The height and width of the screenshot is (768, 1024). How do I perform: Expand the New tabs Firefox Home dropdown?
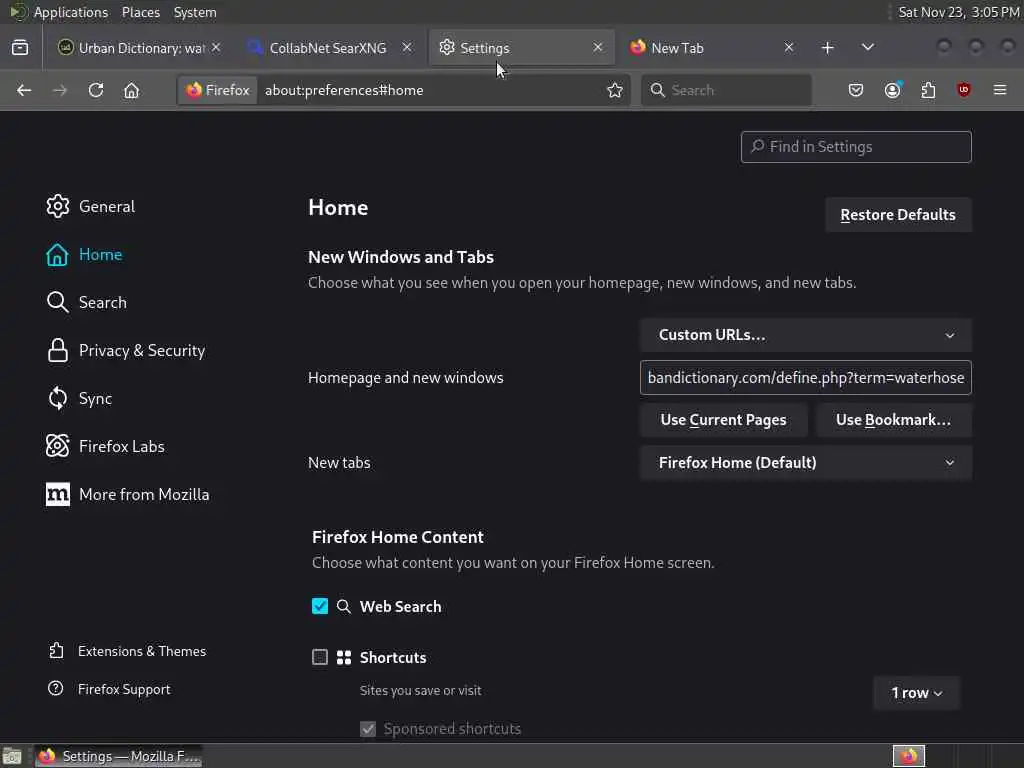point(806,462)
